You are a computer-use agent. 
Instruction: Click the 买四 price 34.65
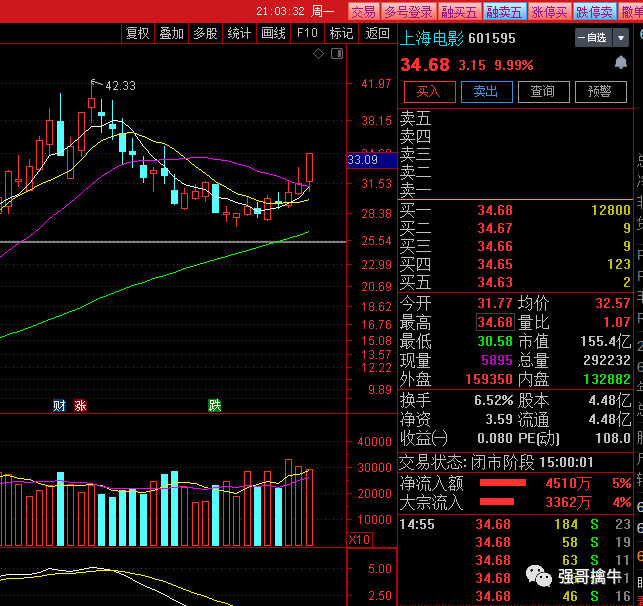pos(495,264)
